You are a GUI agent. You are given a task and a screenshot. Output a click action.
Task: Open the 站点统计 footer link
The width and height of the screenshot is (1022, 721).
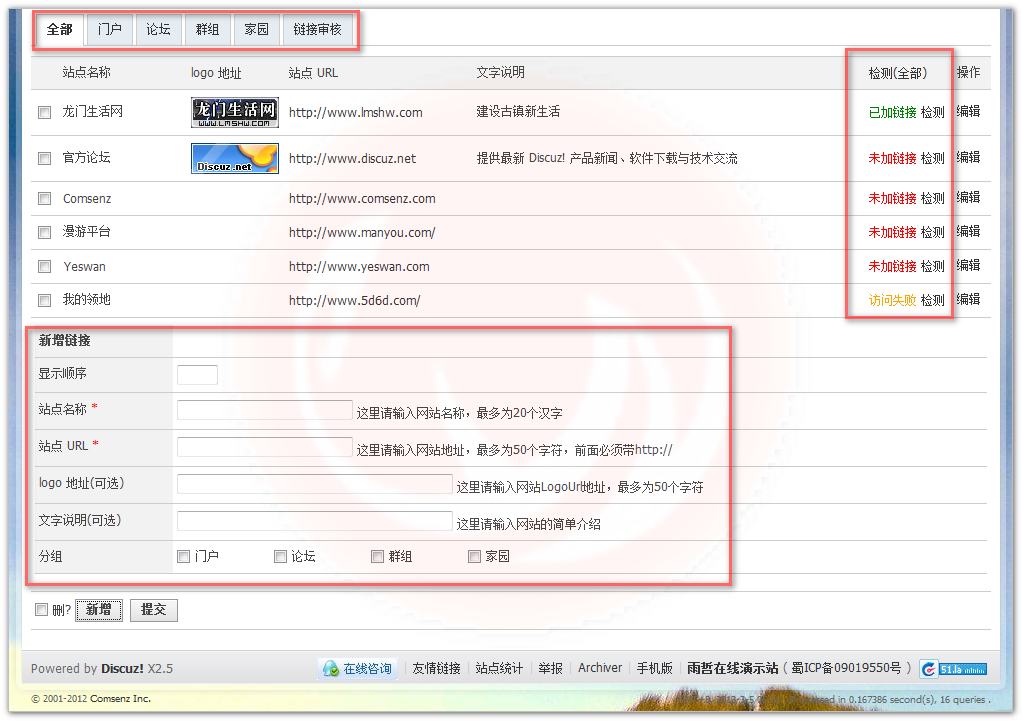[499, 668]
